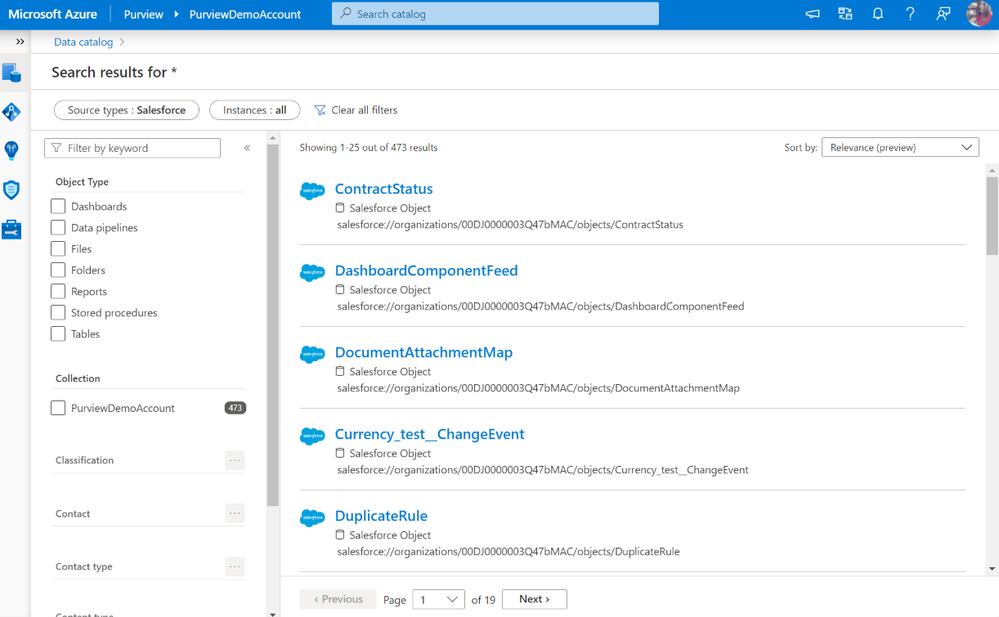Viewport: 999px width, 617px height.
Task: Open the feedback person icon
Action: 943,13
